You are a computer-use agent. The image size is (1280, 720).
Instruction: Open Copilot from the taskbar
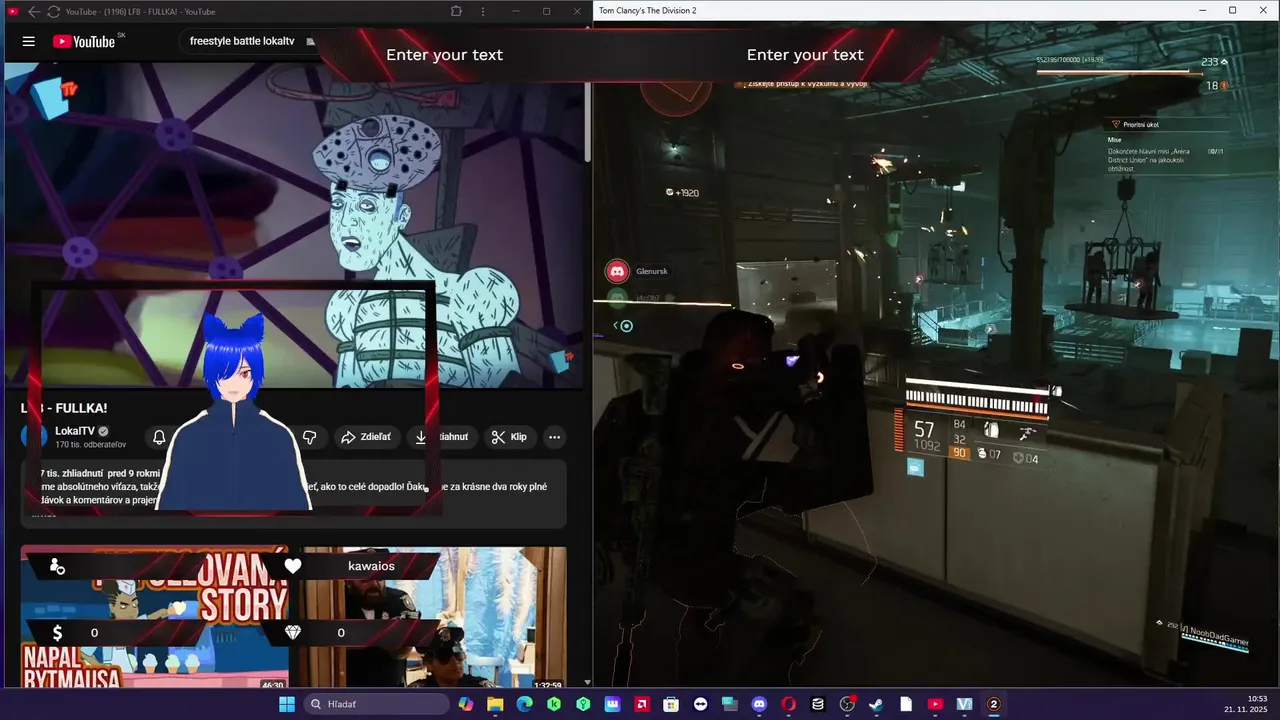(x=466, y=704)
